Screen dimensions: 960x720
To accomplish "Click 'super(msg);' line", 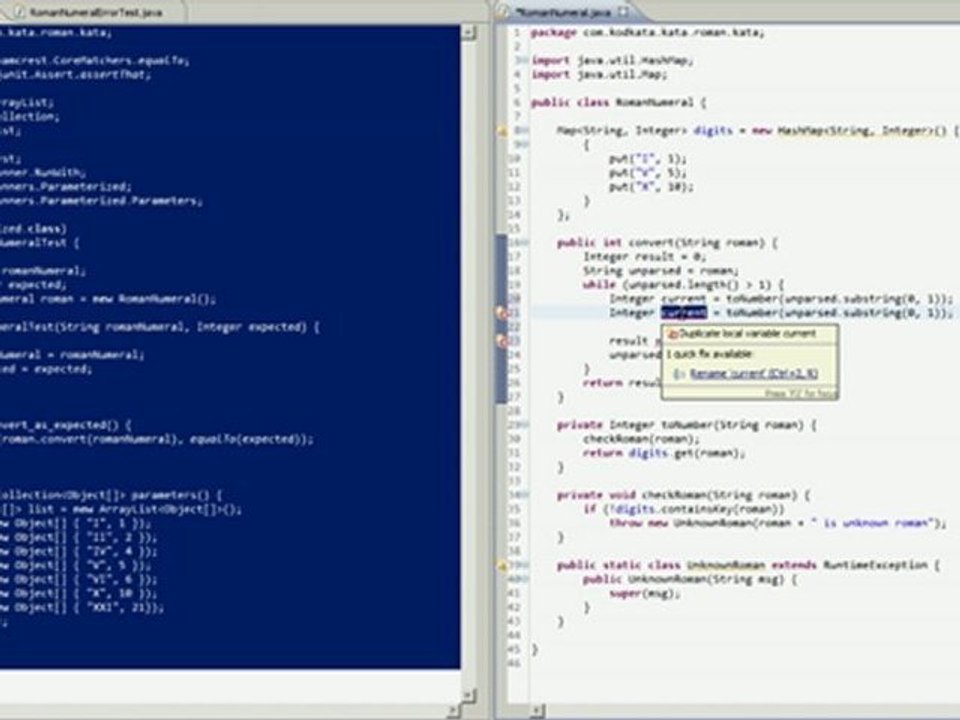I will (645, 594).
